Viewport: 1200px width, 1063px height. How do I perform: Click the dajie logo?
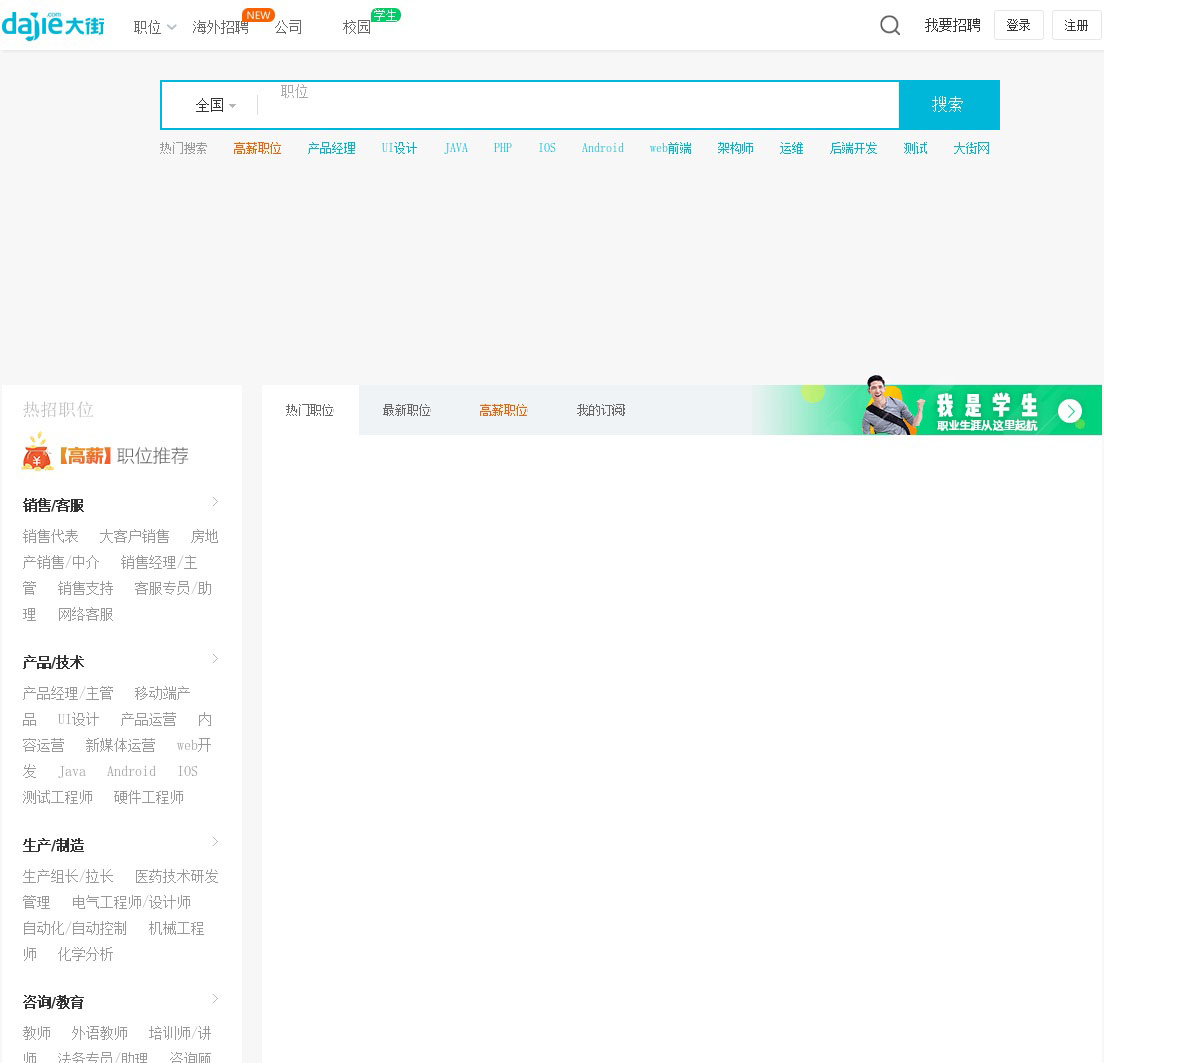pyautogui.click(x=53, y=25)
